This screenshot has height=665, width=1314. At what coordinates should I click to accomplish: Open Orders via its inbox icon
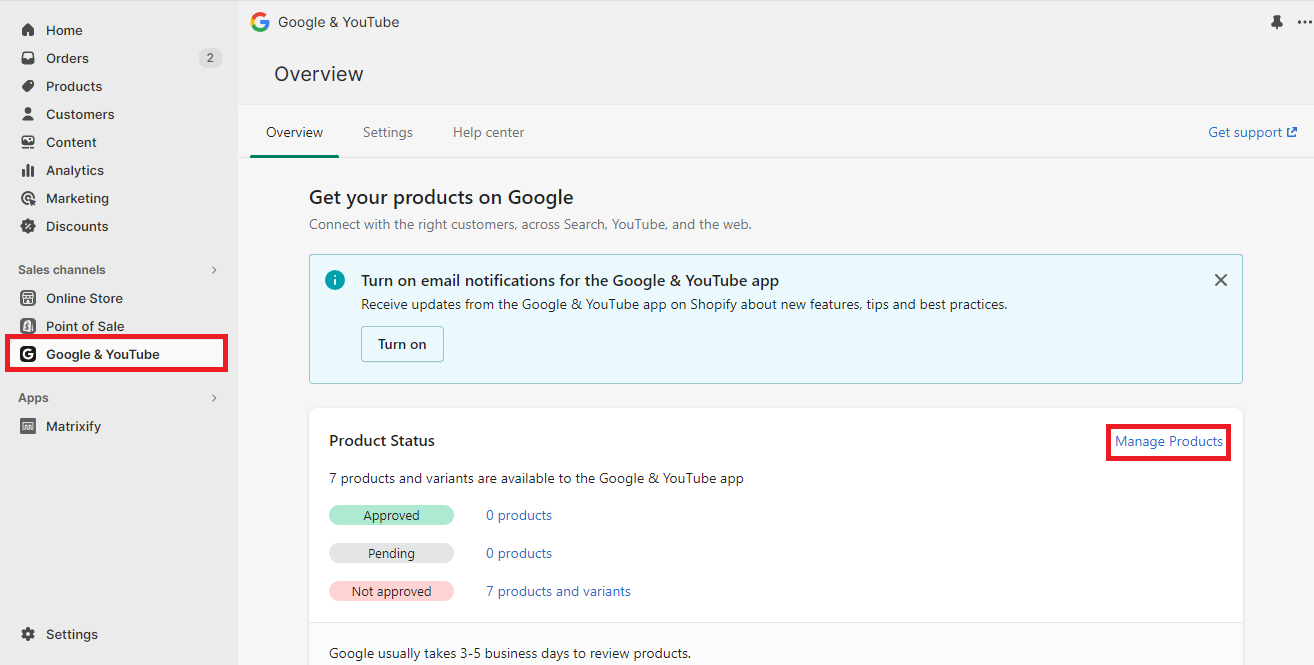point(28,58)
